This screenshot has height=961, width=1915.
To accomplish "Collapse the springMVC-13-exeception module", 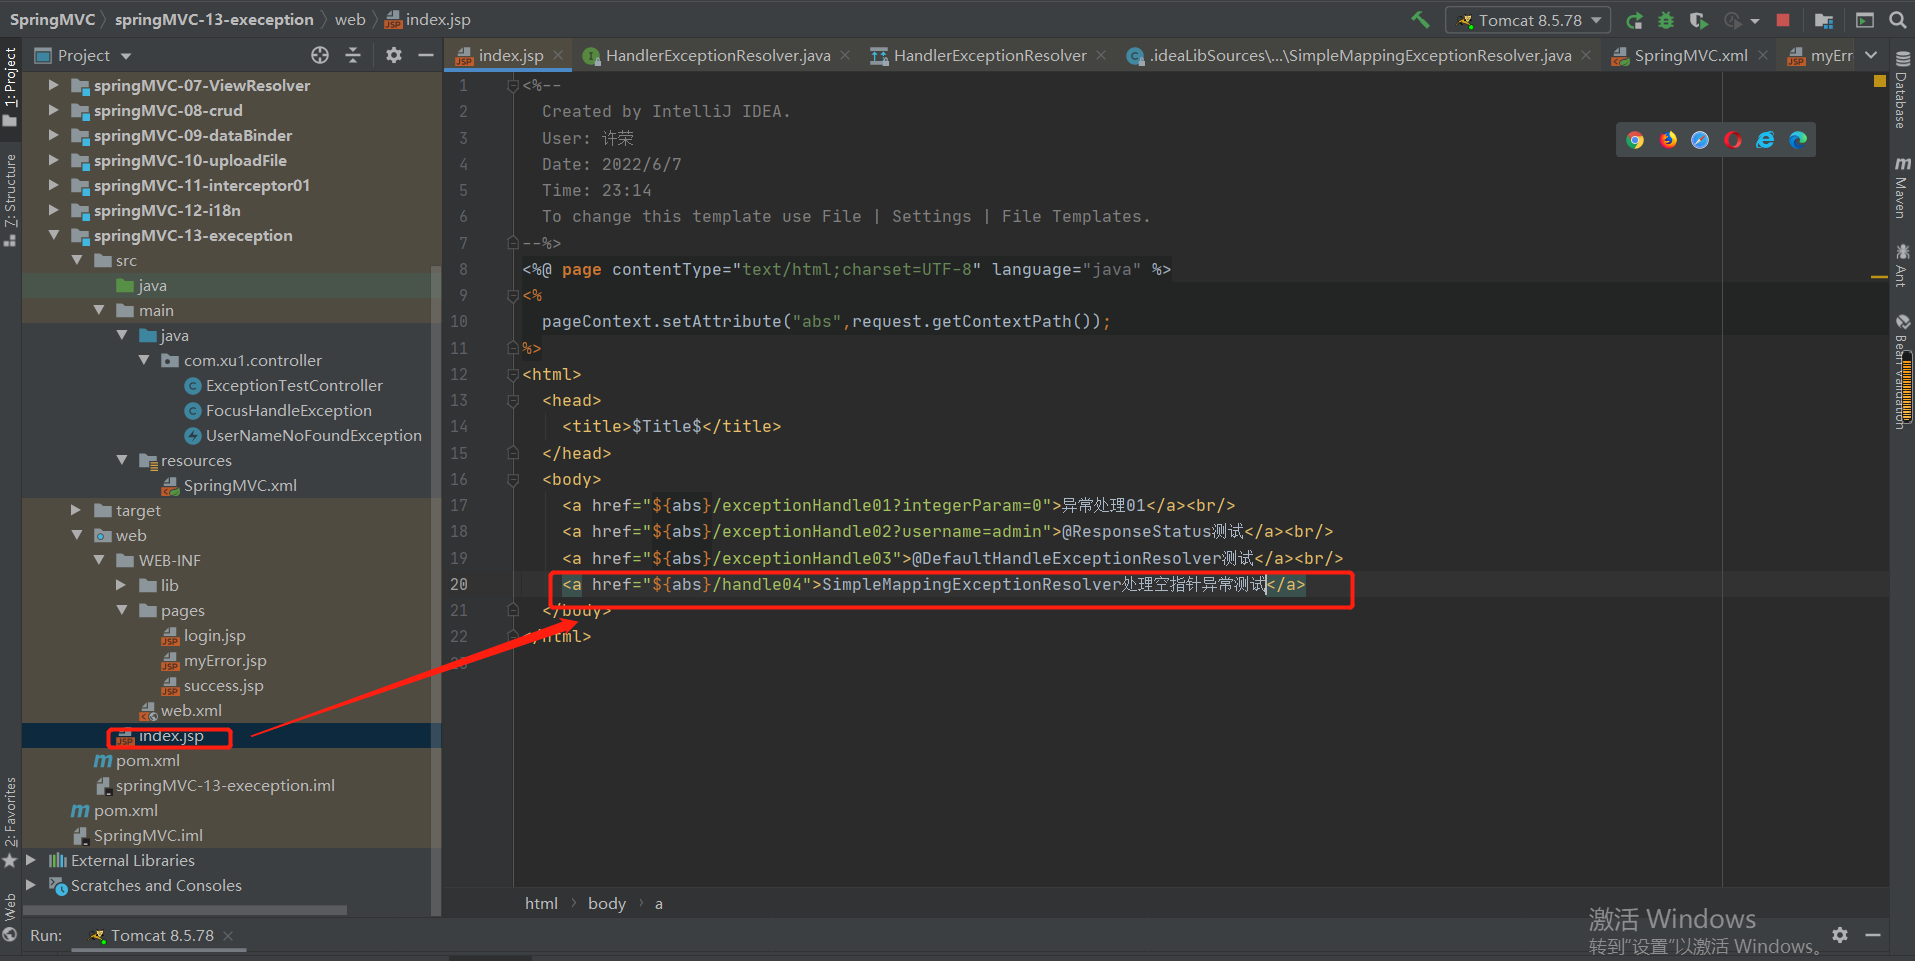I will coord(54,235).
